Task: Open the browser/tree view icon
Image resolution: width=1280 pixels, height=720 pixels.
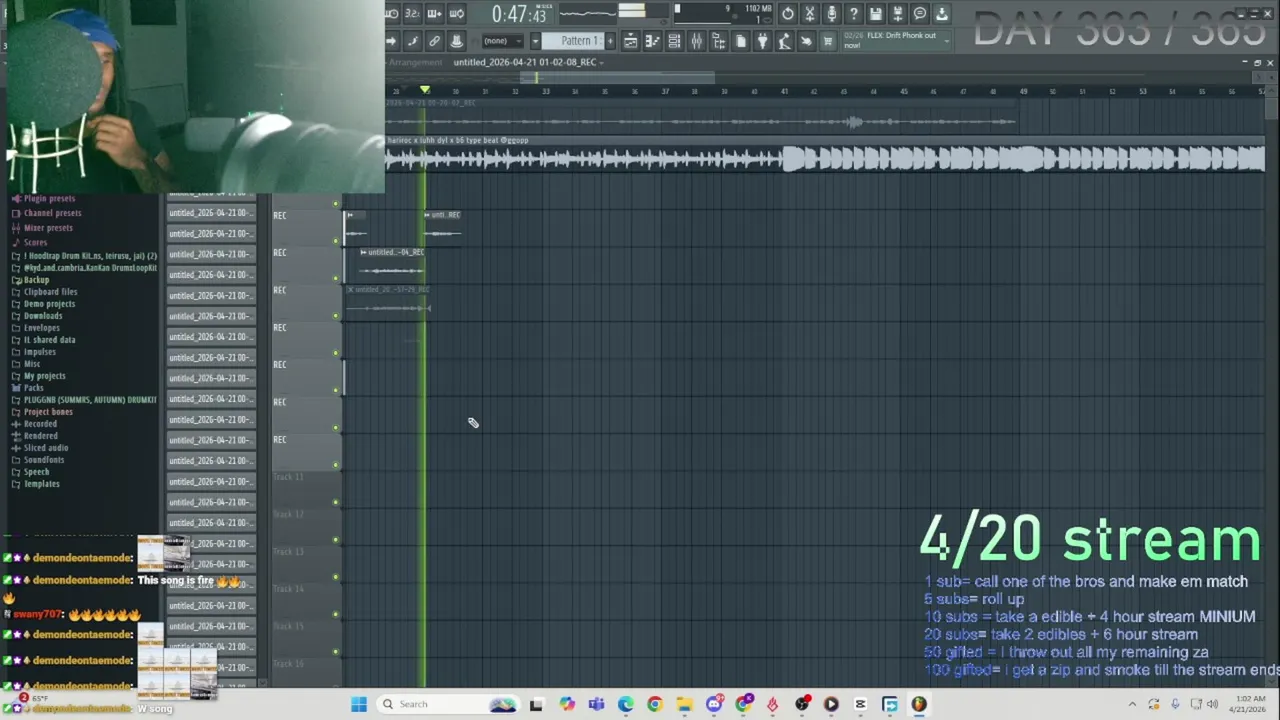Action: (x=718, y=41)
